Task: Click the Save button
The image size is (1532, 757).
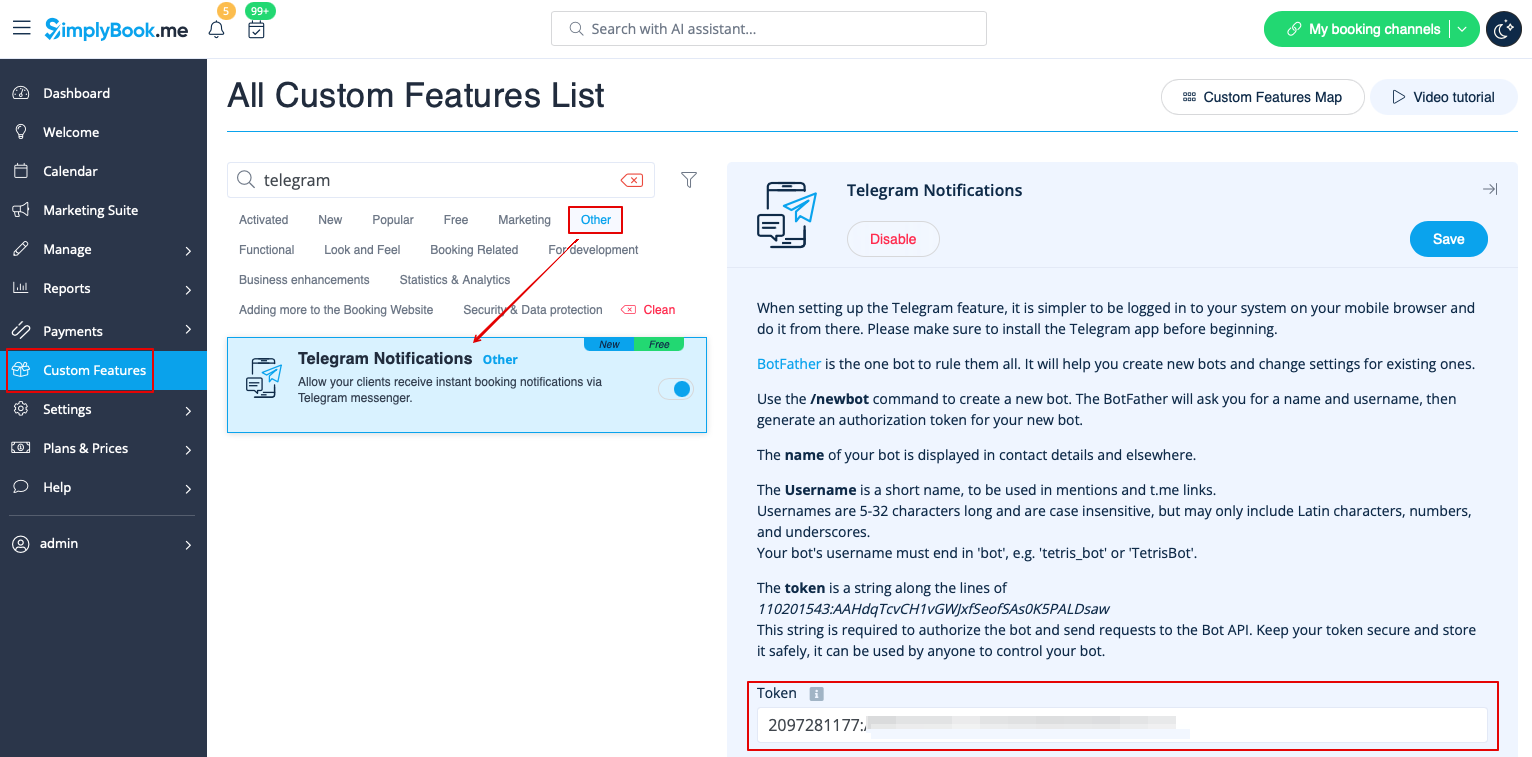Action: (1448, 239)
